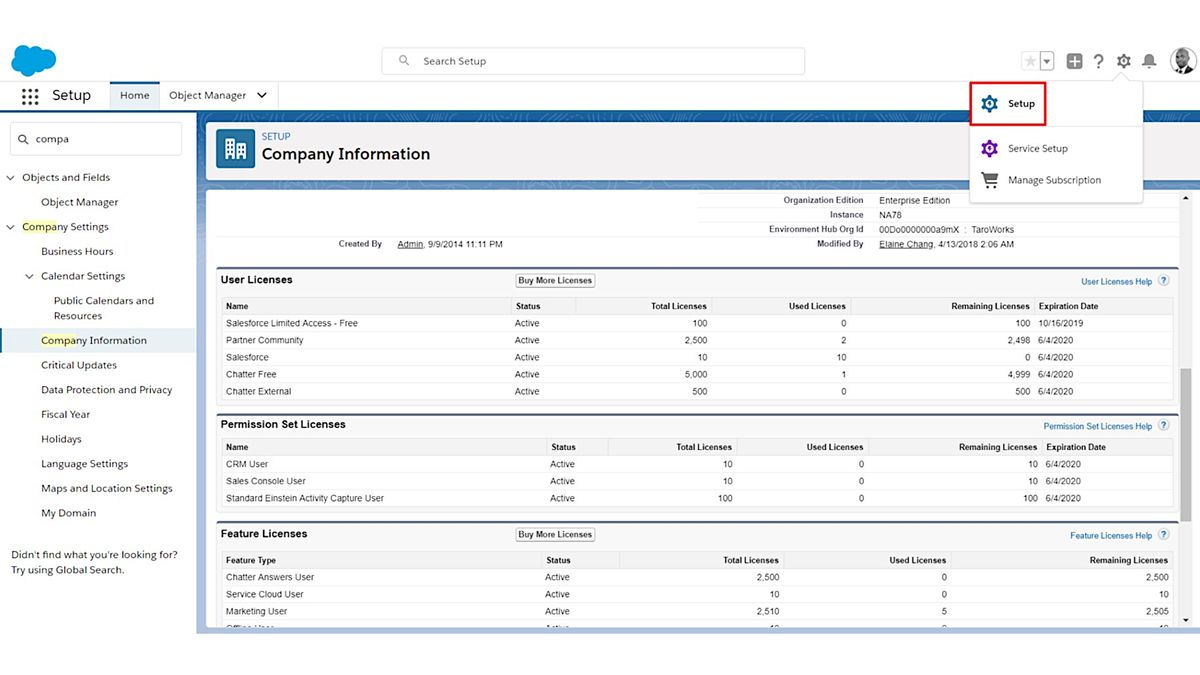Click the setup gear icon in header
1200x675 pixels.
coord(1124,61)
